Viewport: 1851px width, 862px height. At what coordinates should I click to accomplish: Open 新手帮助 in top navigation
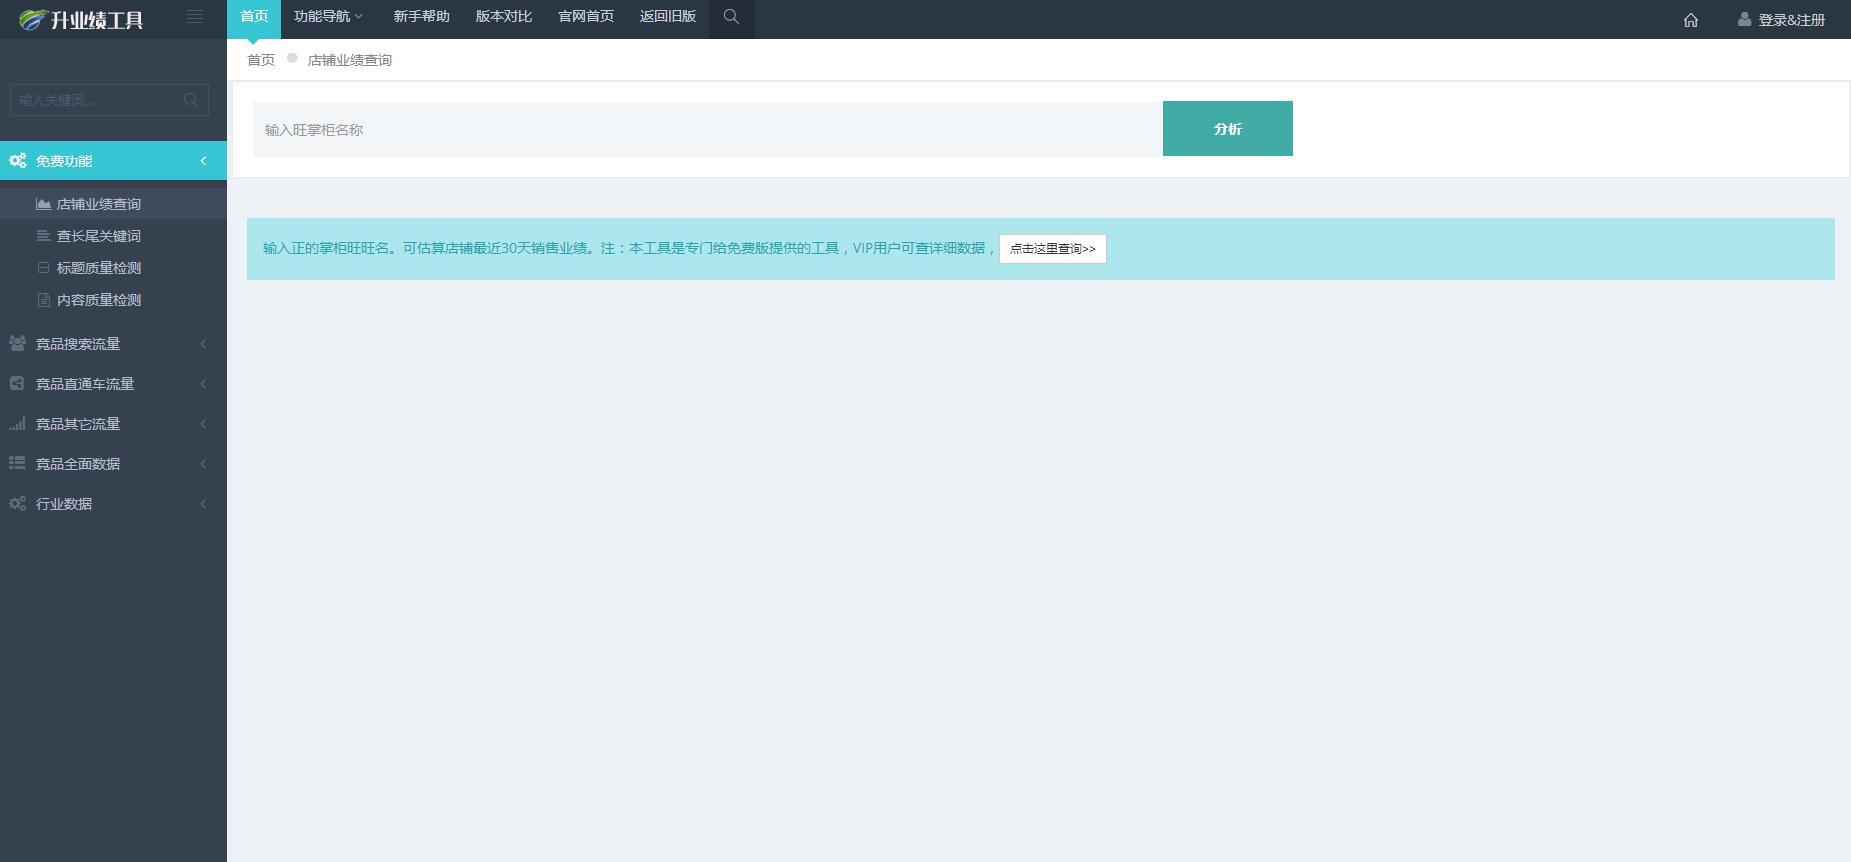(421, 17)
